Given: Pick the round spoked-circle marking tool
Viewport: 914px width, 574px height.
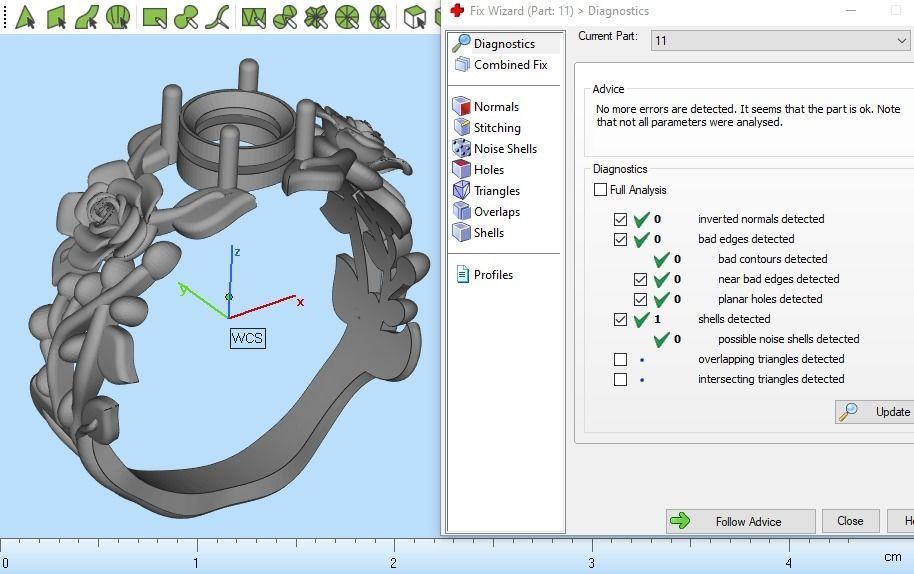Looking at the screenshot, I should pyautogui.click(x=347, y=17).
